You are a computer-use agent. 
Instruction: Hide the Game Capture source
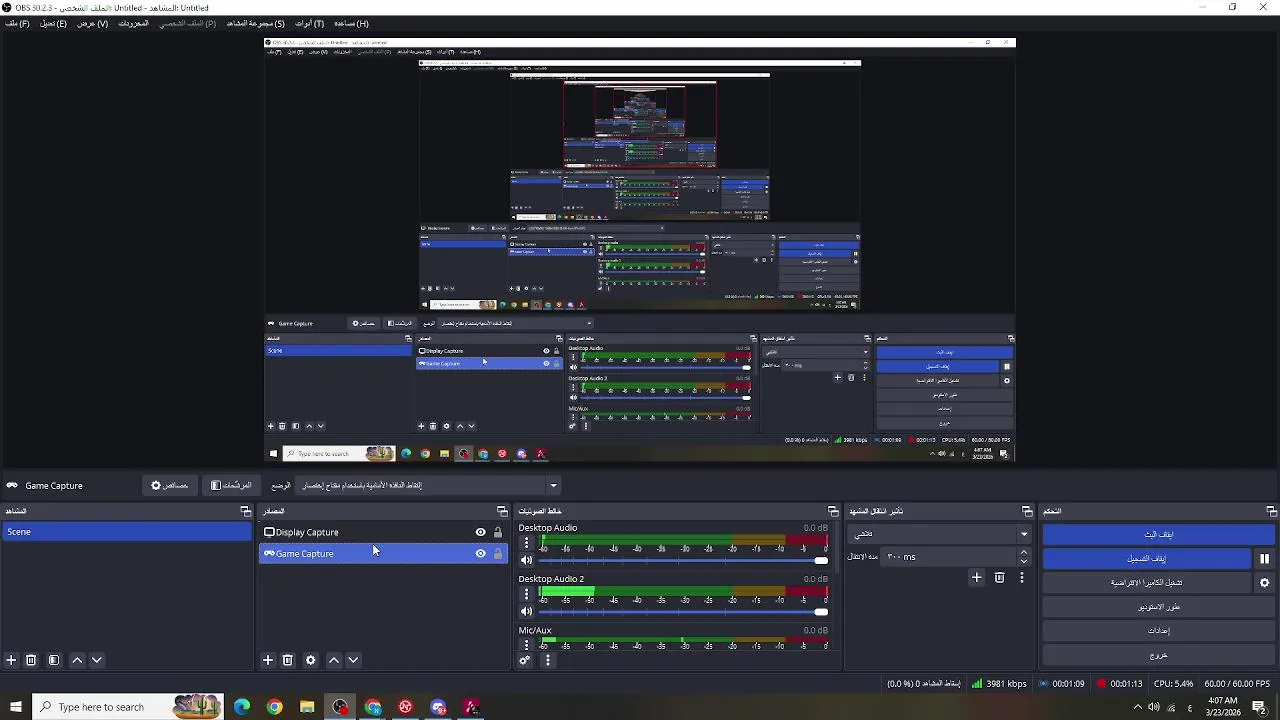[x=480, y=553]
